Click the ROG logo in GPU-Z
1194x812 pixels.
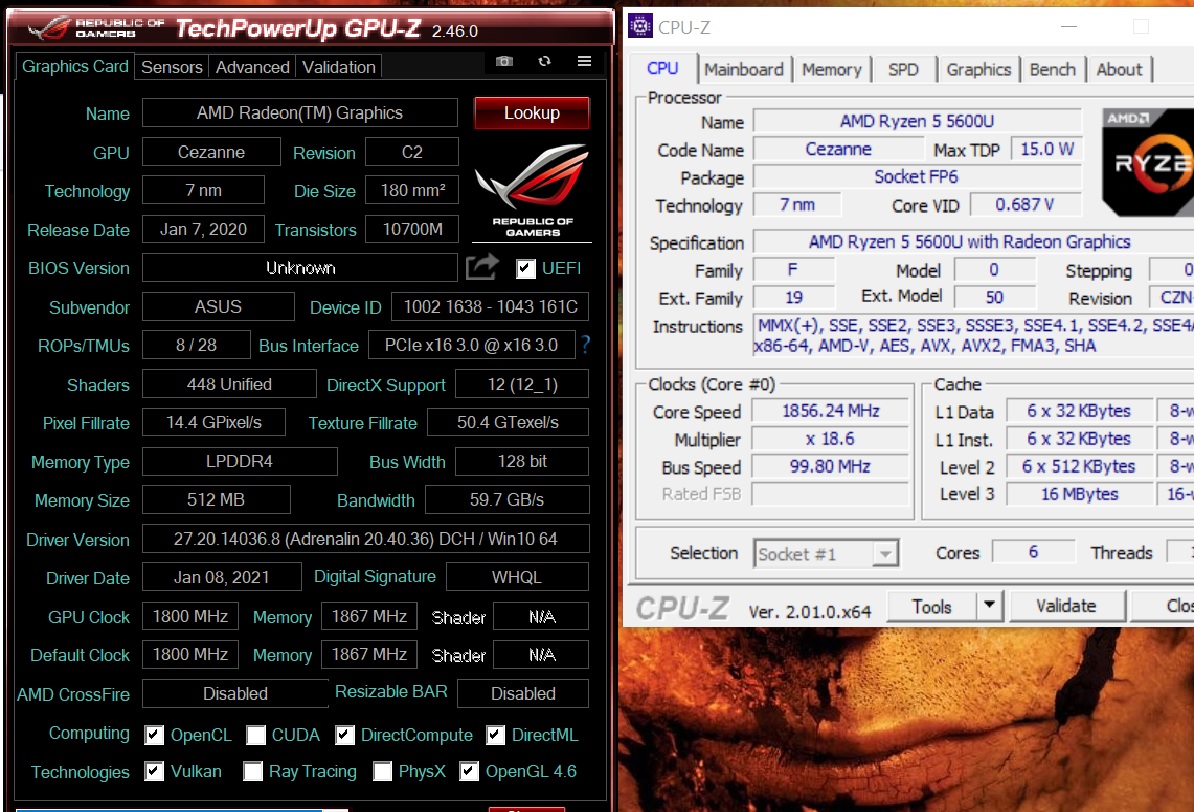[532, 191]
